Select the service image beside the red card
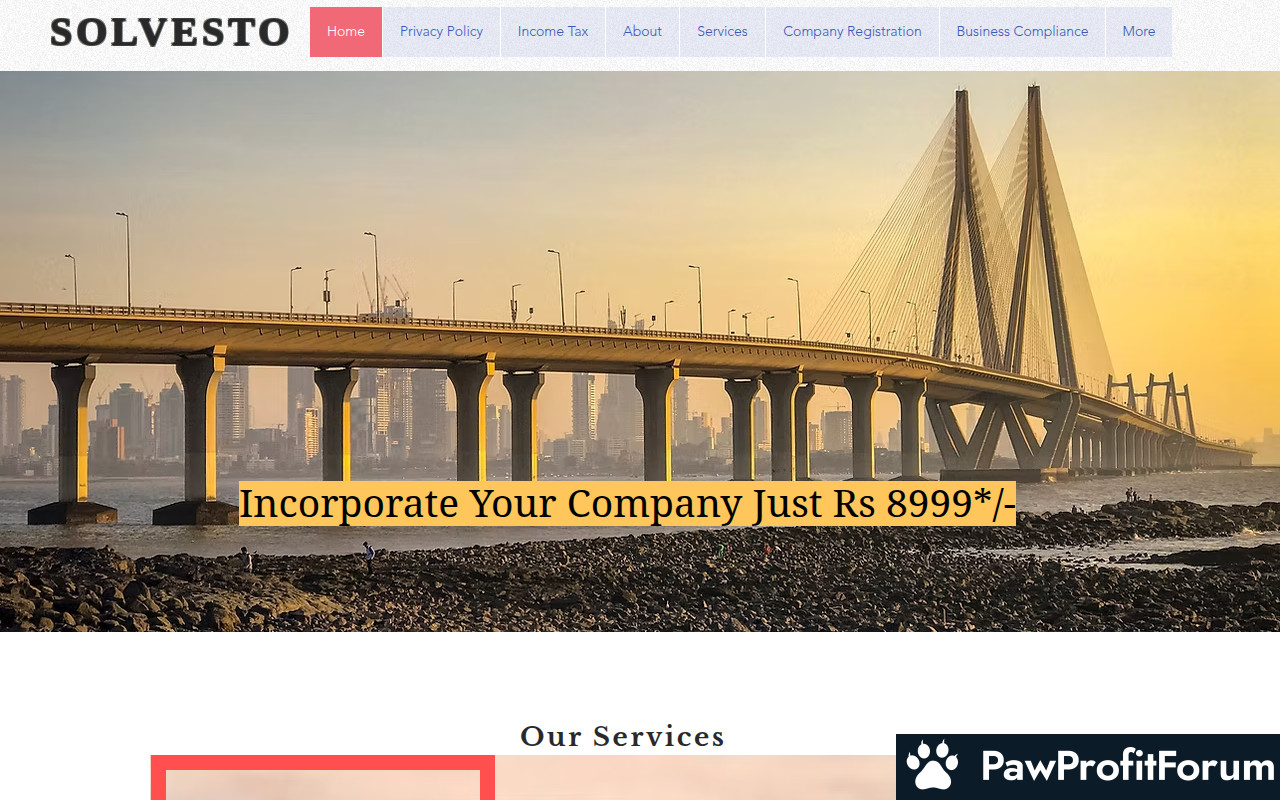This screenshot has width=1280, height=800. (x=695, y=778)
